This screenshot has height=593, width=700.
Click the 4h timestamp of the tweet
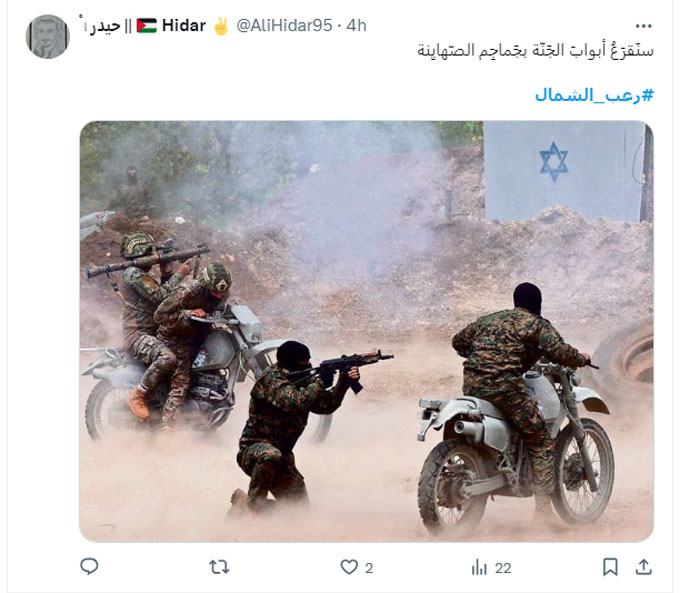coord(356,25)
